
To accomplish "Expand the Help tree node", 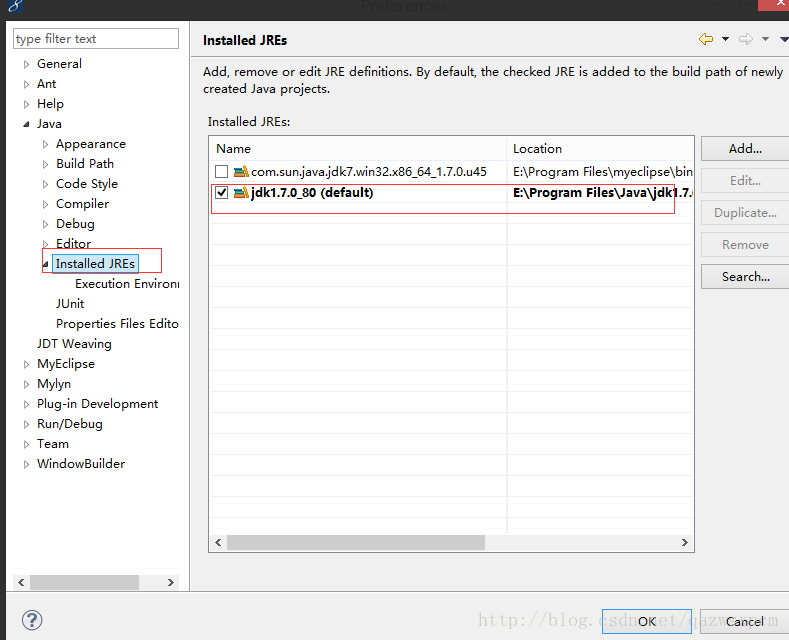I will pyautogui.click(x=27, y=105).
